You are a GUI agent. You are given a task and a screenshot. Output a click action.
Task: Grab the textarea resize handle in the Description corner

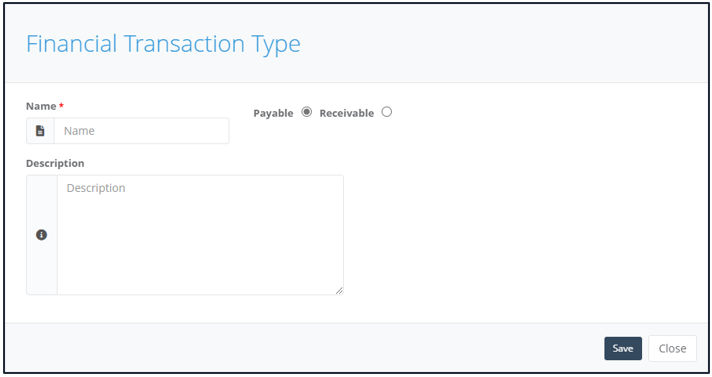(x=339, y=291)
